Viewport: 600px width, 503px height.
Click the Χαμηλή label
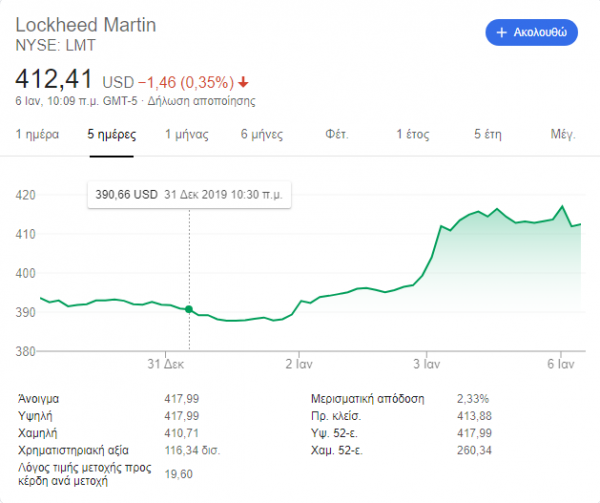(38, 433)
